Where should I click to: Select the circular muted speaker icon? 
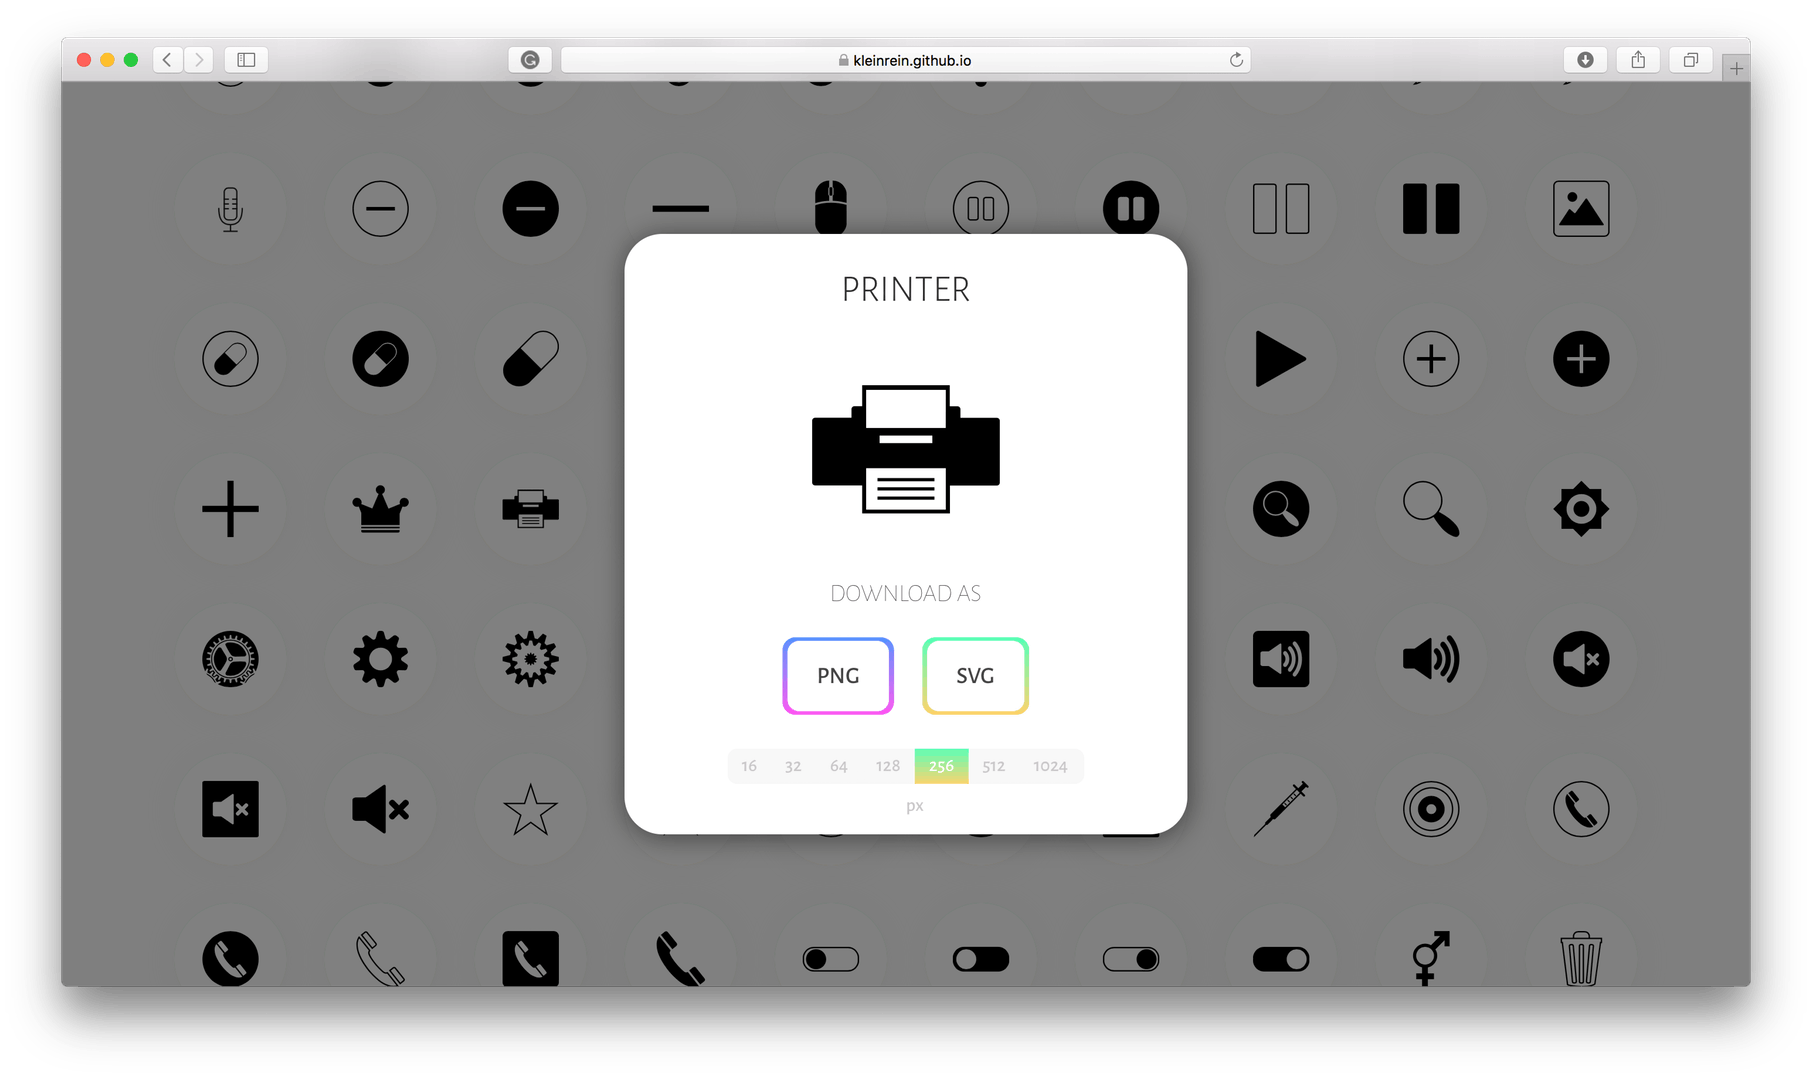1581,659
